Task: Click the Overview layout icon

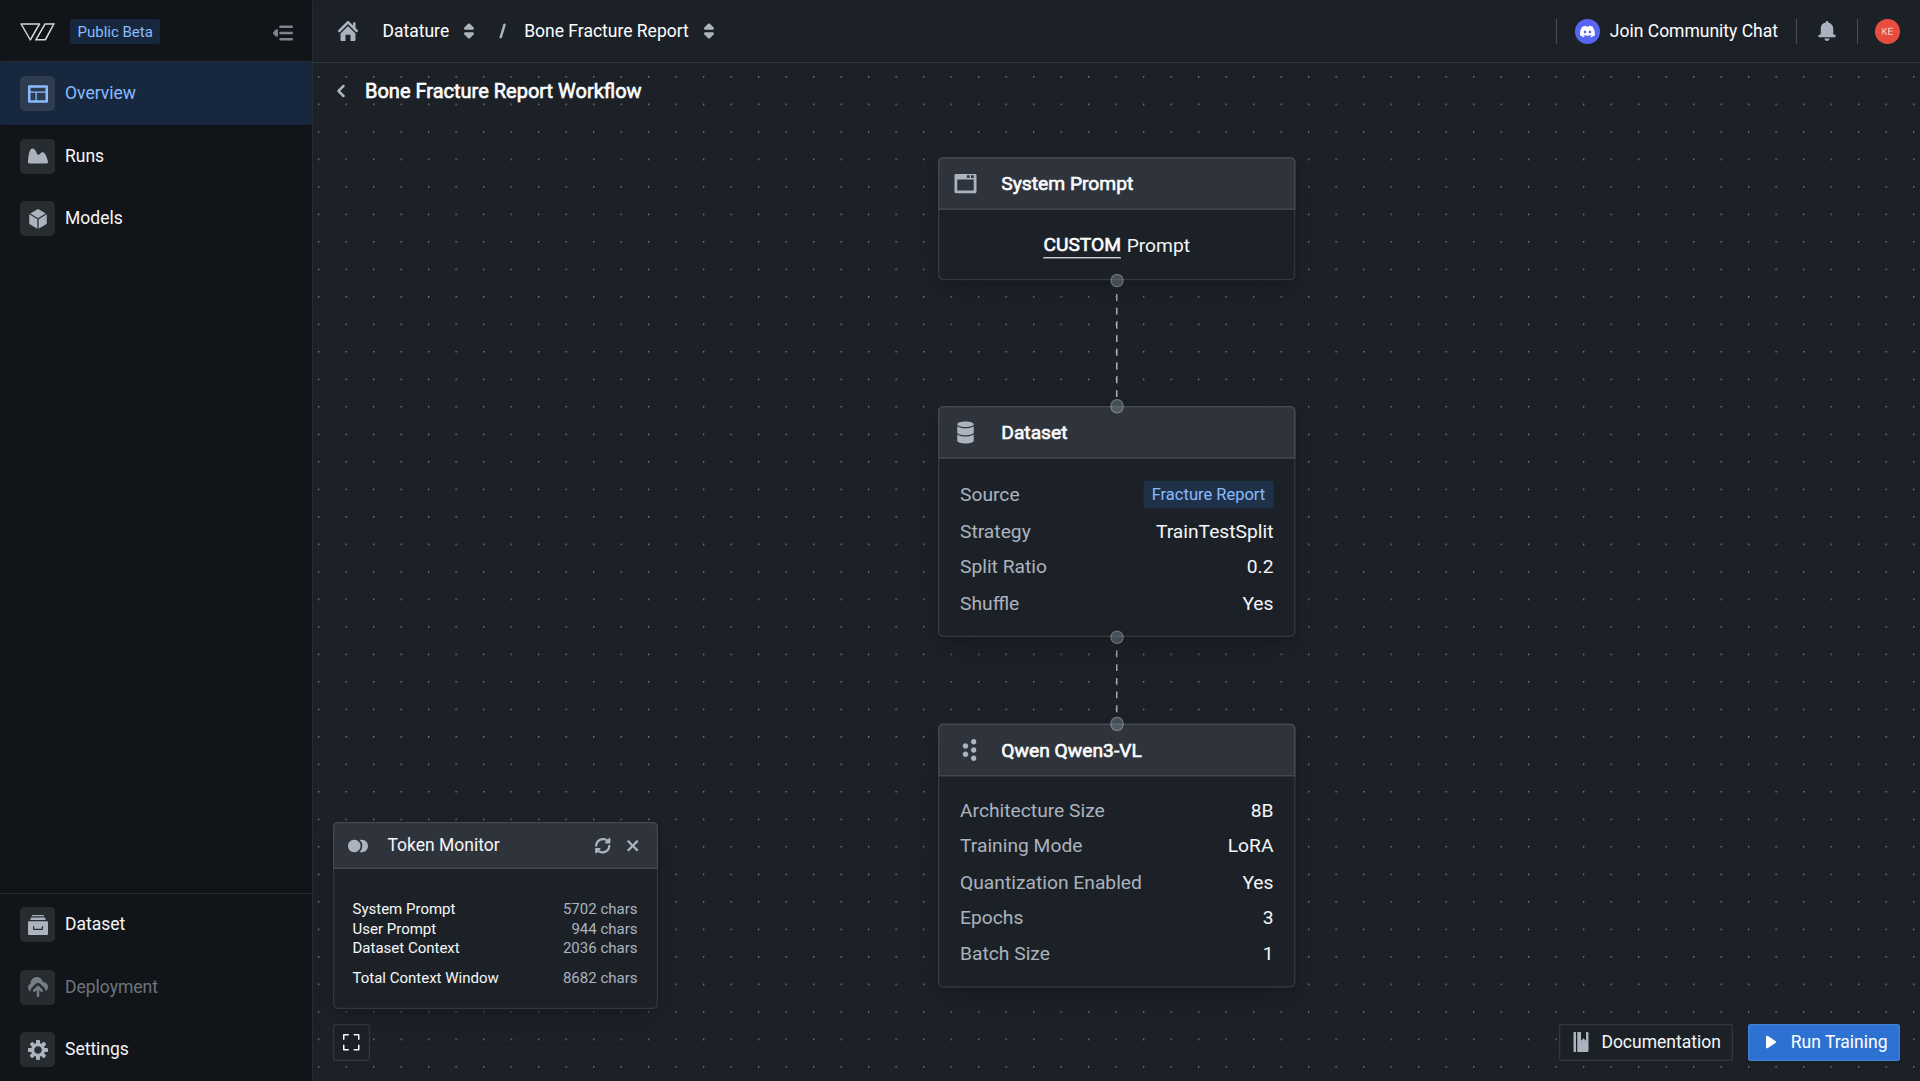Action: pos(38,93)
